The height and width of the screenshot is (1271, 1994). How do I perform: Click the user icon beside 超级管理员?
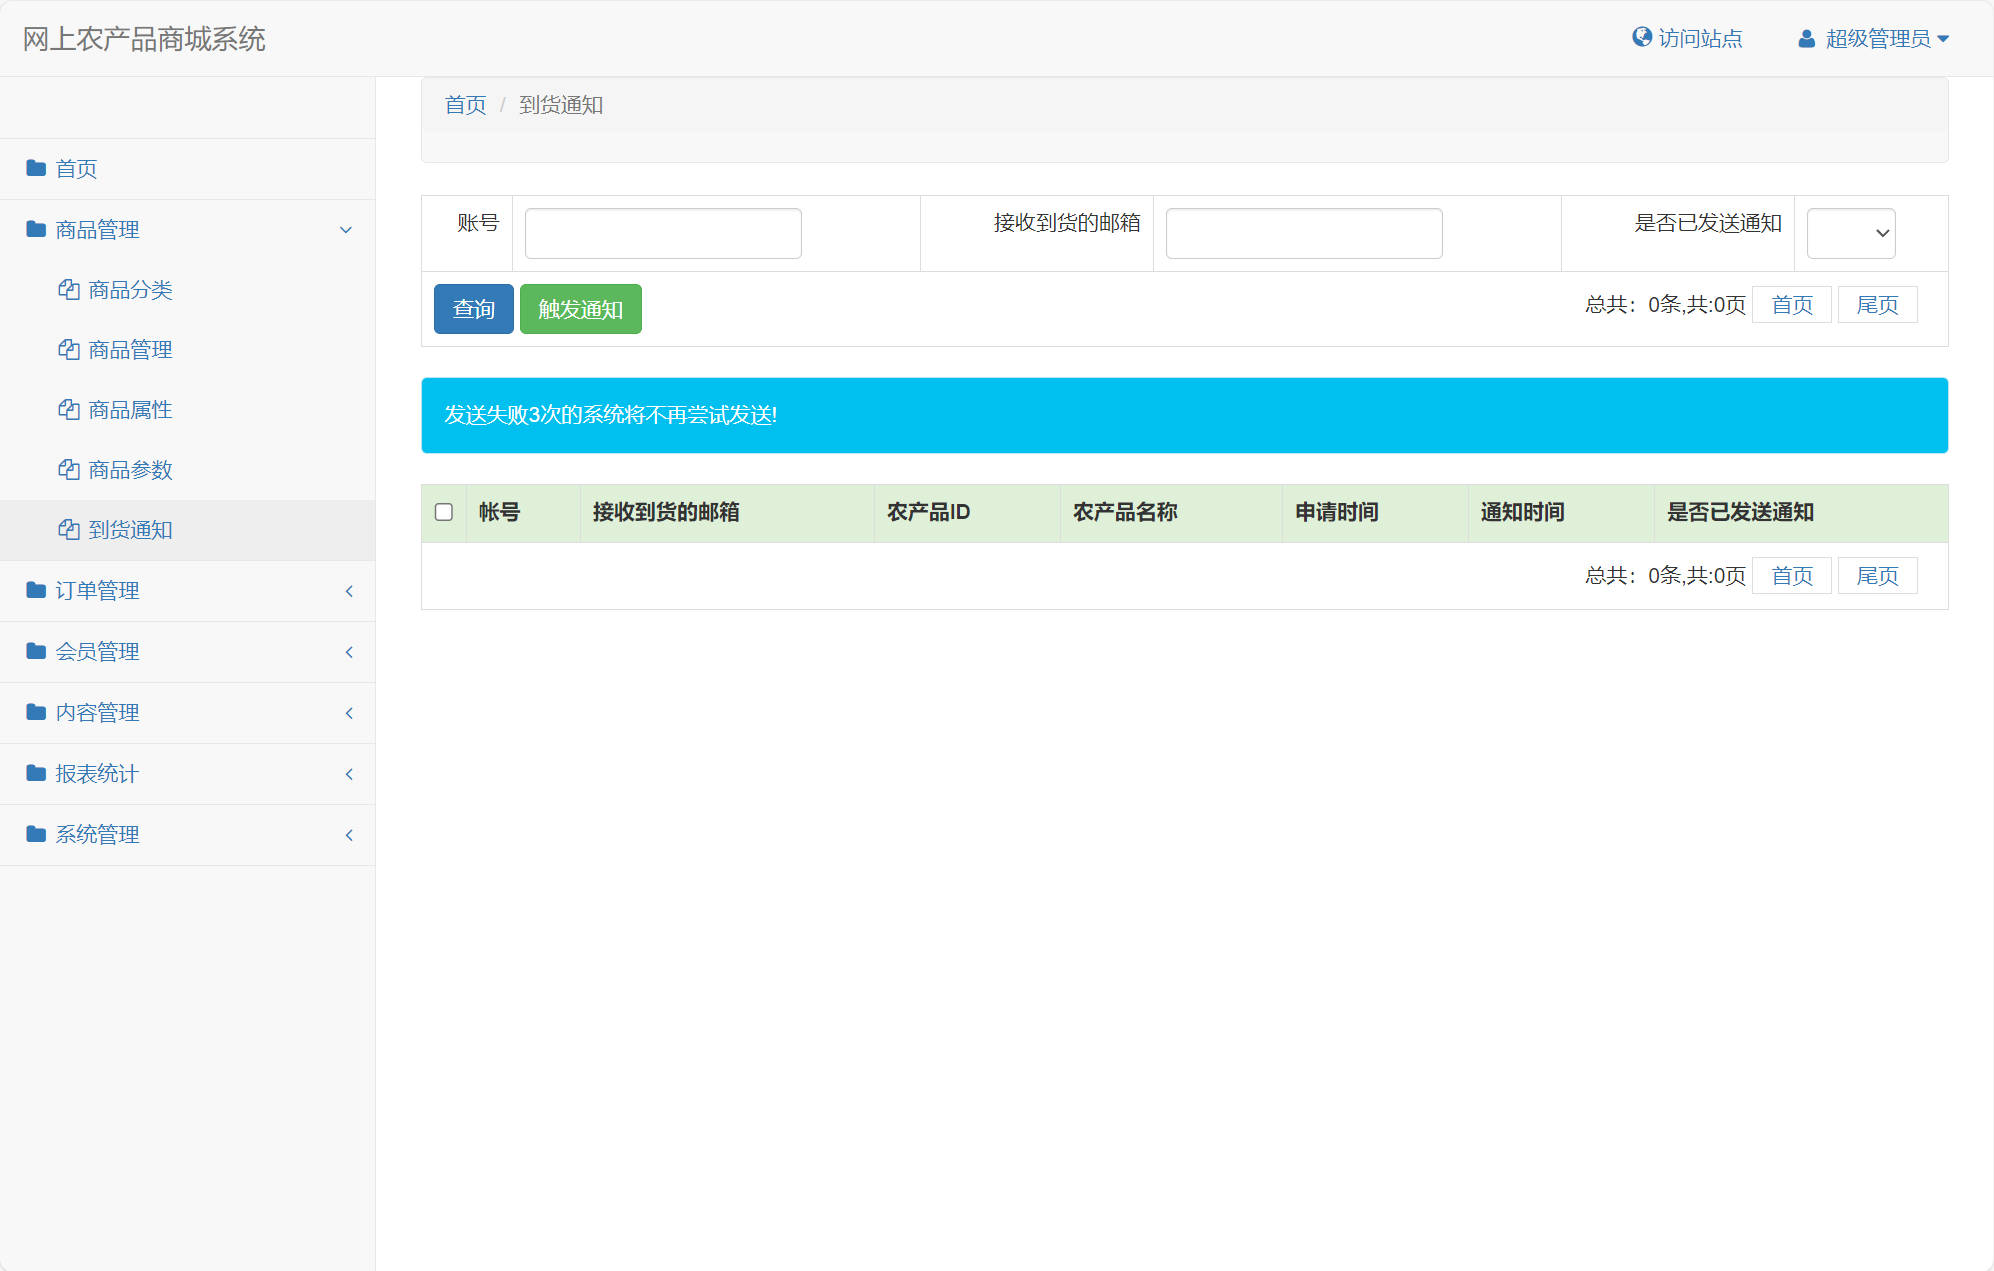[1806, 38]
